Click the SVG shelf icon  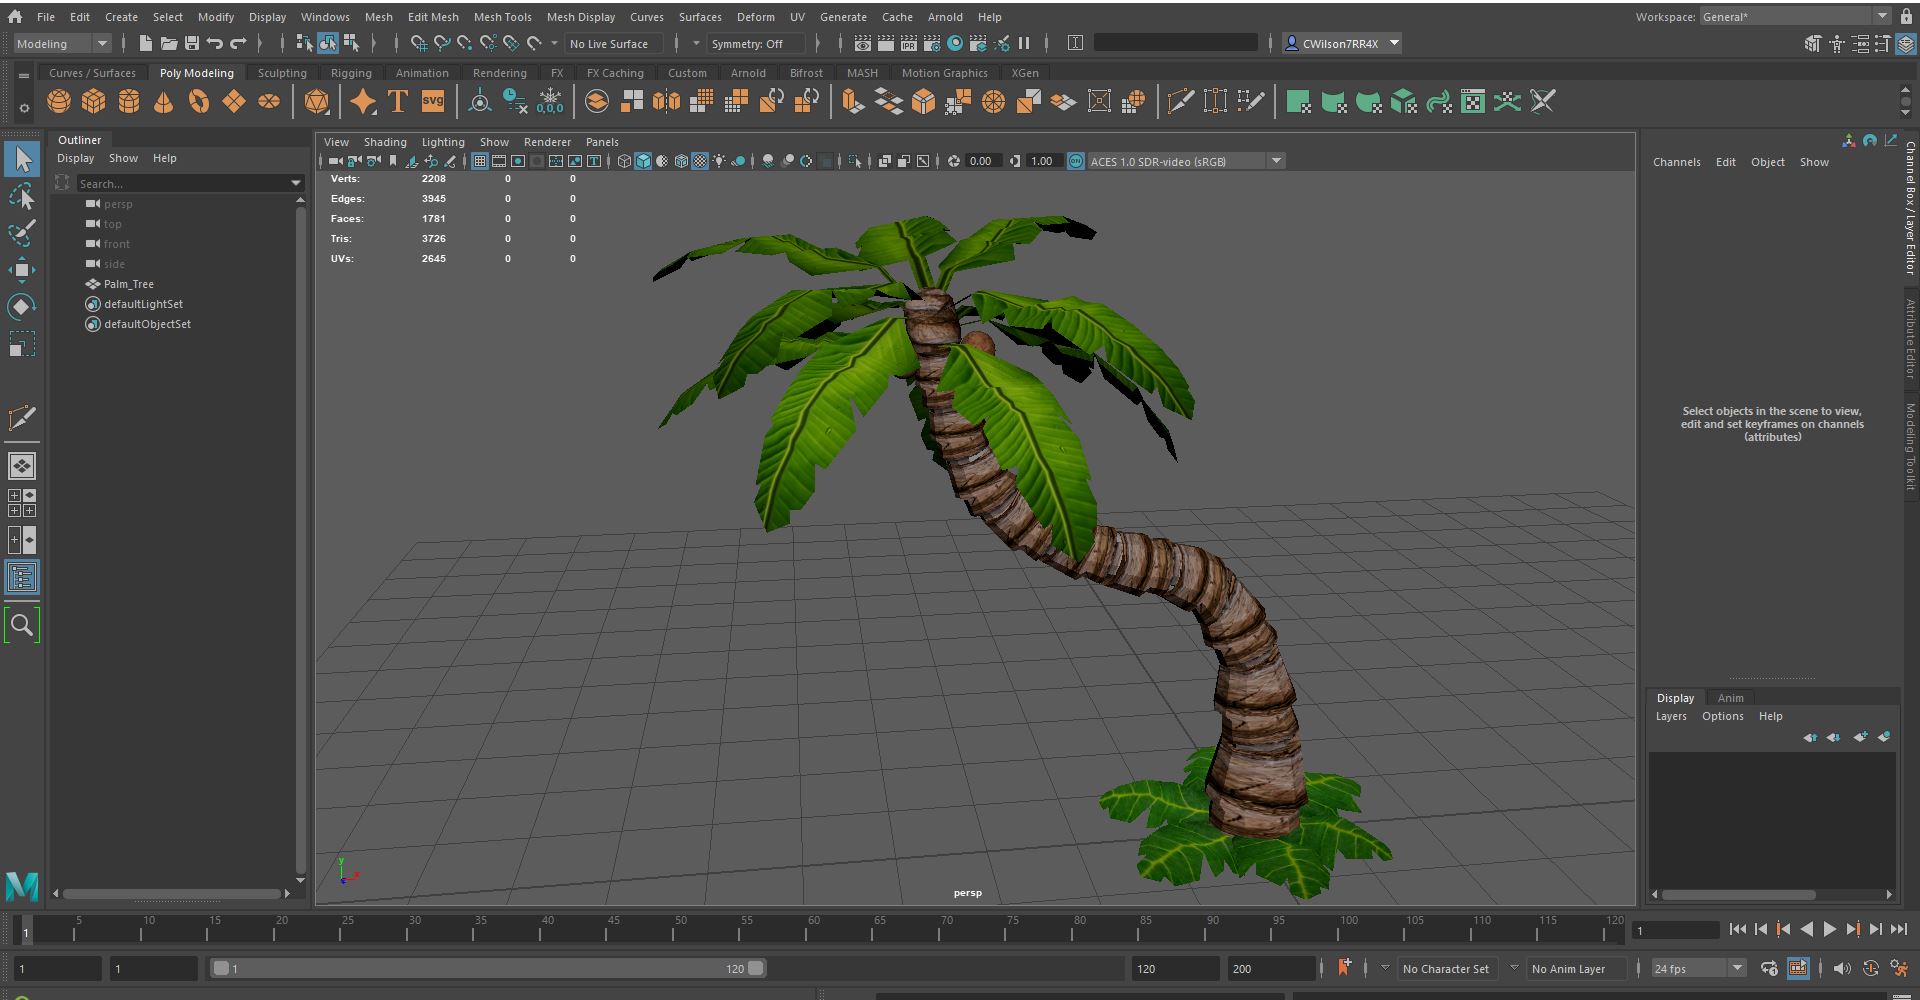[432, 102]
